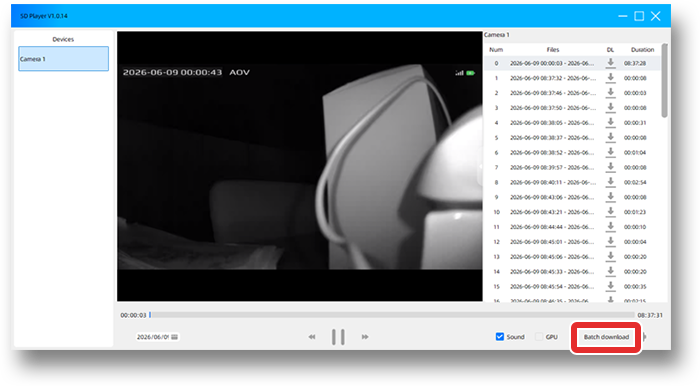Screen dimensions: 700x386
Task: Maximize the SD Player window
Action: coord(639,16)
